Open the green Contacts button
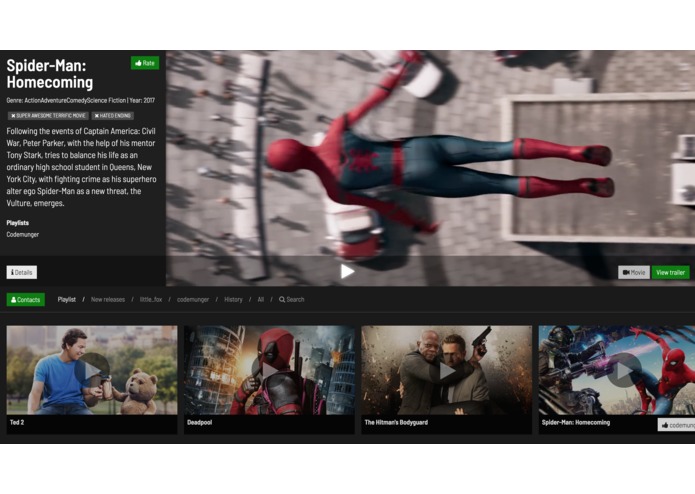This screenshot has height=494, width=695. tap(26, 300)
